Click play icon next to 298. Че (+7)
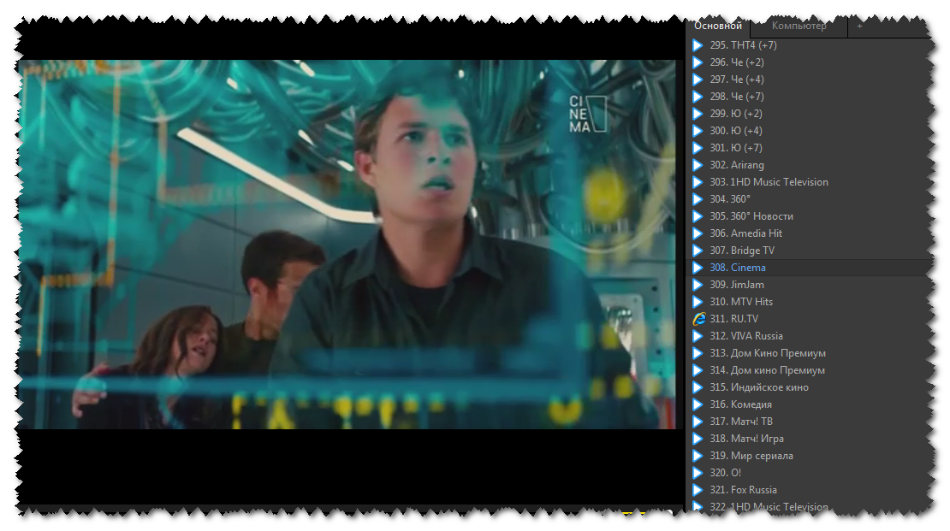Screen dimensions: 950x531 pyautogui.click(x=698, y=96)
